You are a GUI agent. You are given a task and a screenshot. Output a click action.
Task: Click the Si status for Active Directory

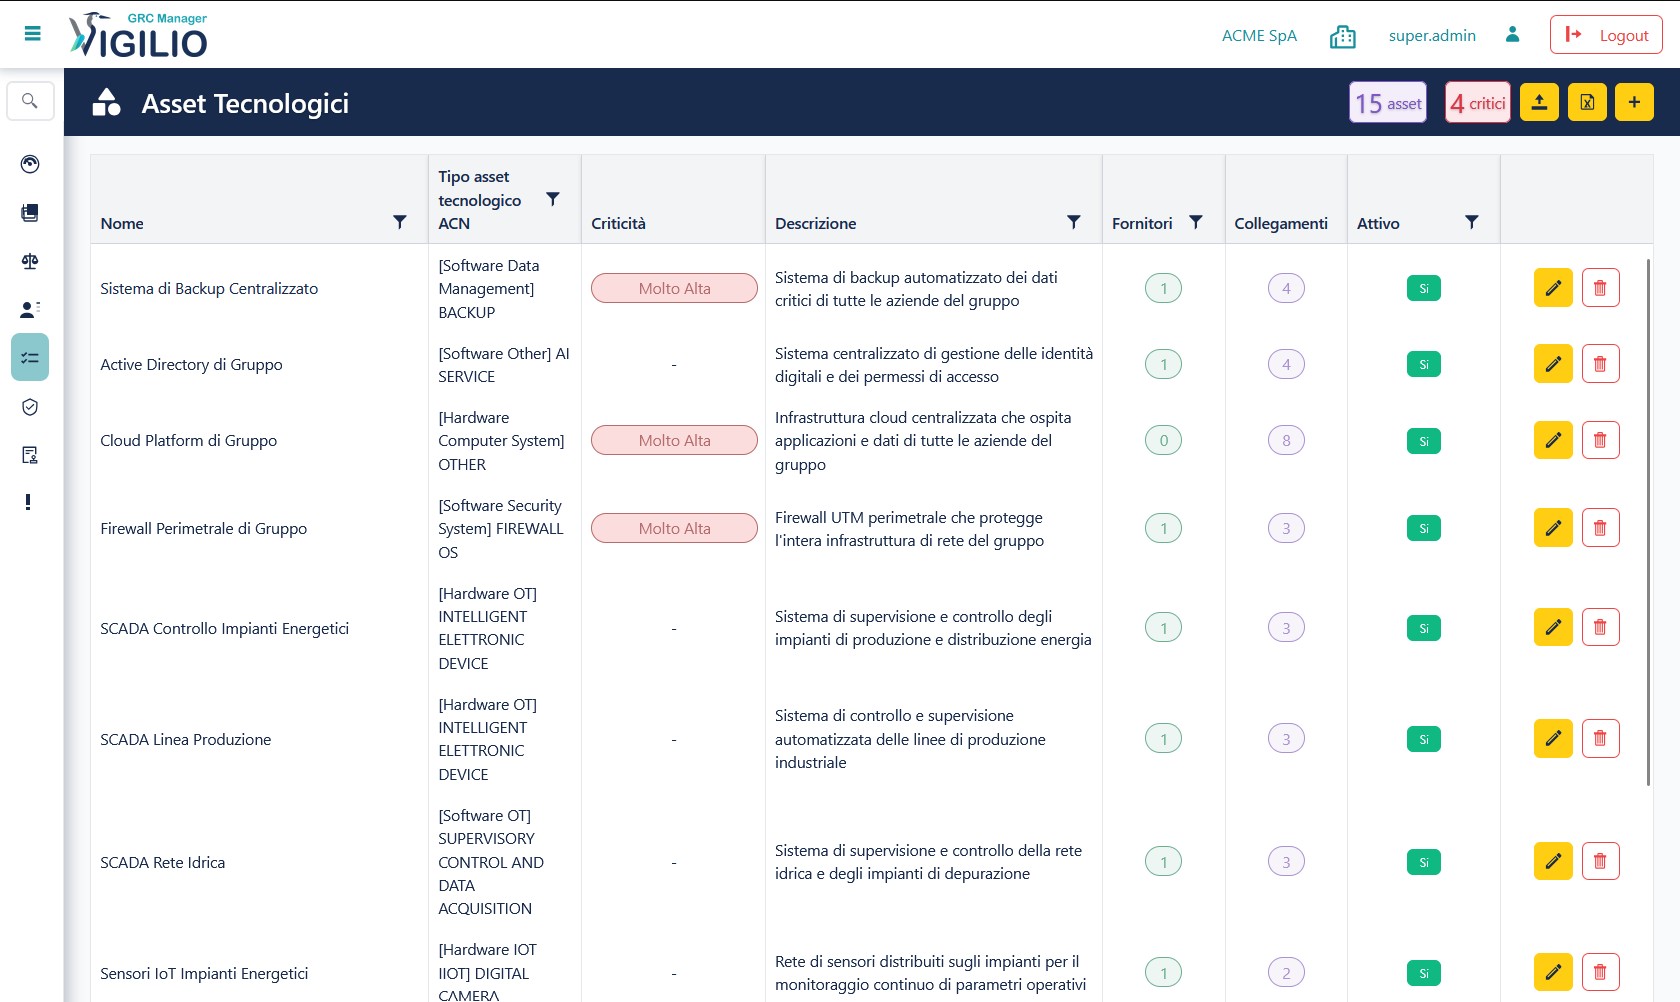(1424, 364)
